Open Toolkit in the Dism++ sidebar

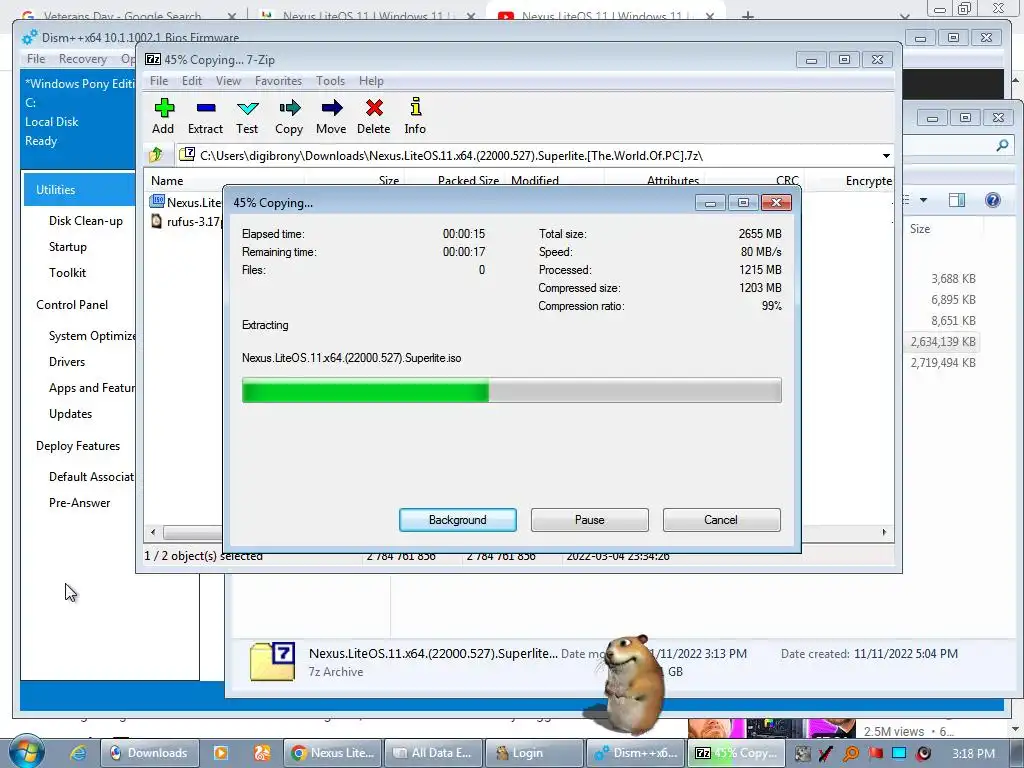click(x=67, y=273)
